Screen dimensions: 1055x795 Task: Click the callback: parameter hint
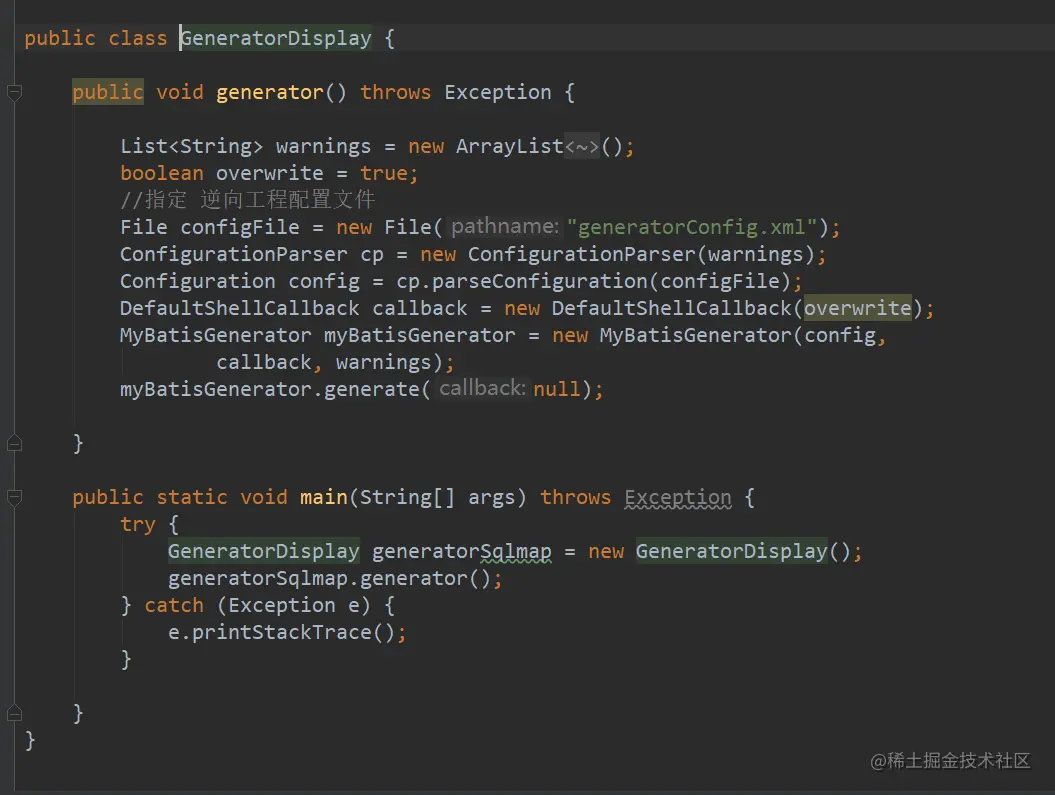(482, 388)
